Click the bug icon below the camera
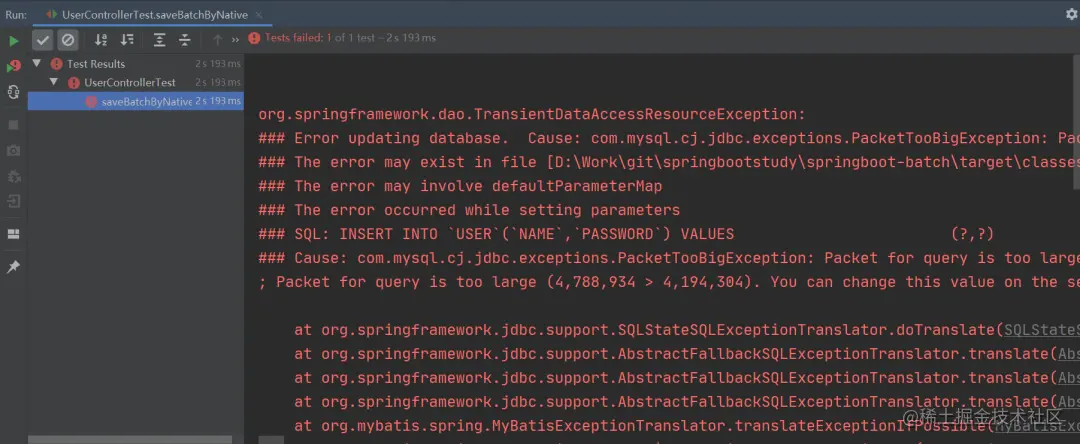 [13, 176]
